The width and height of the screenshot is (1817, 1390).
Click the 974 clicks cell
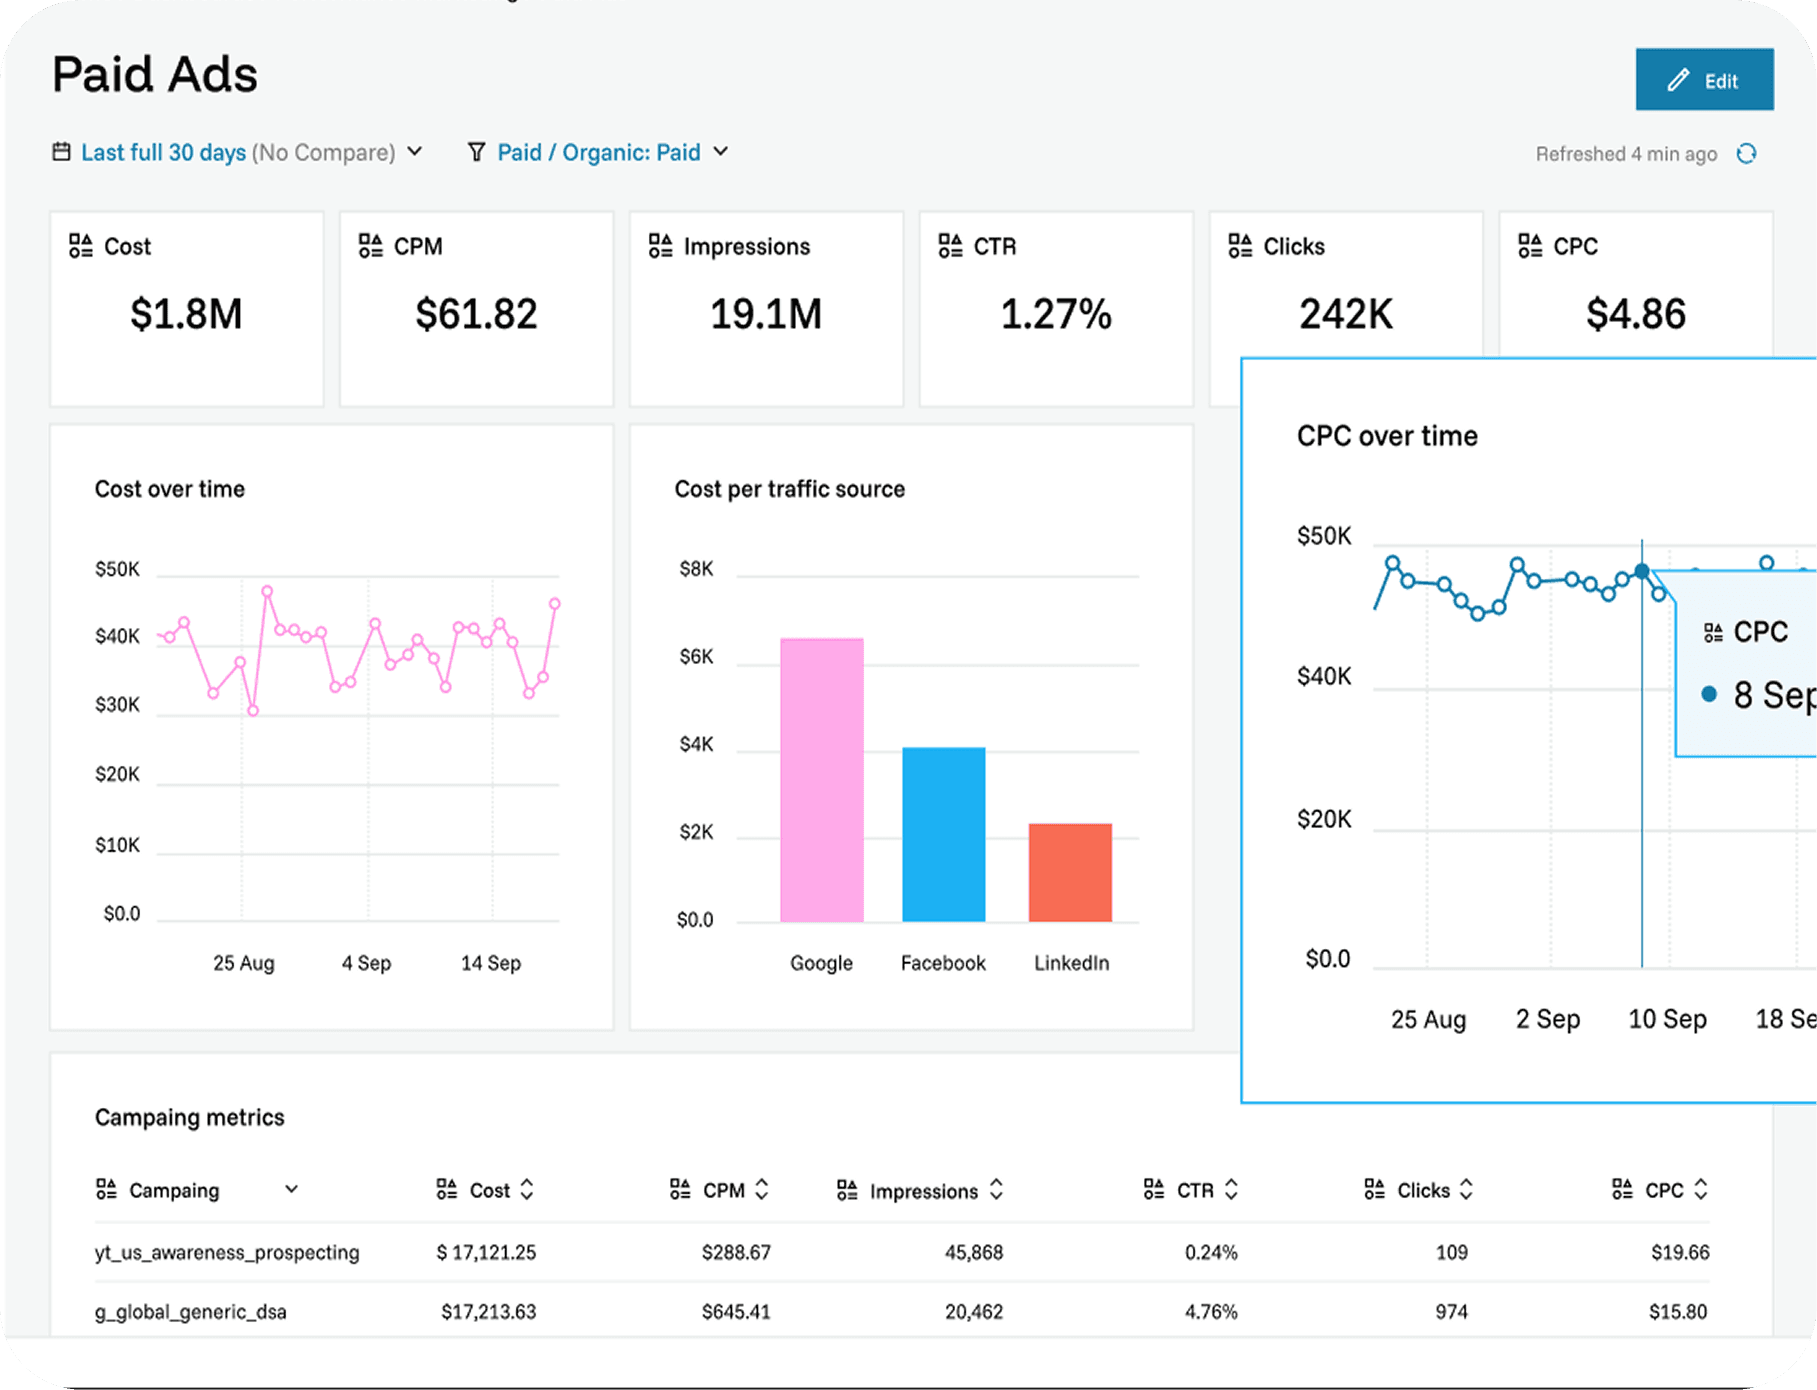[1452, 1311]
